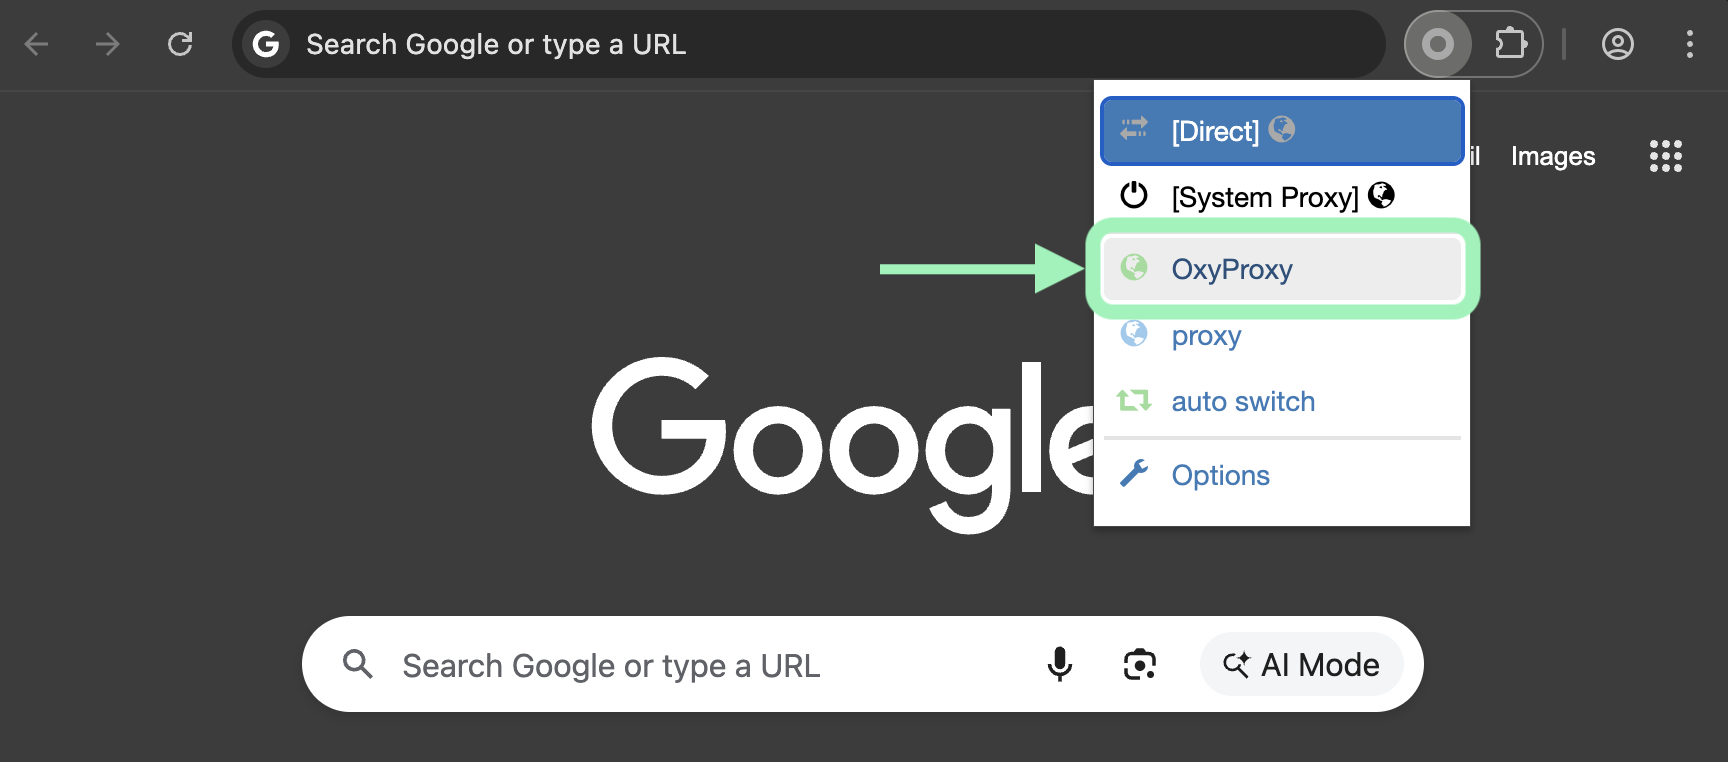Open the Google apps grid
The height and width of the screenshot is (762, 1728).
(1665, 156)
